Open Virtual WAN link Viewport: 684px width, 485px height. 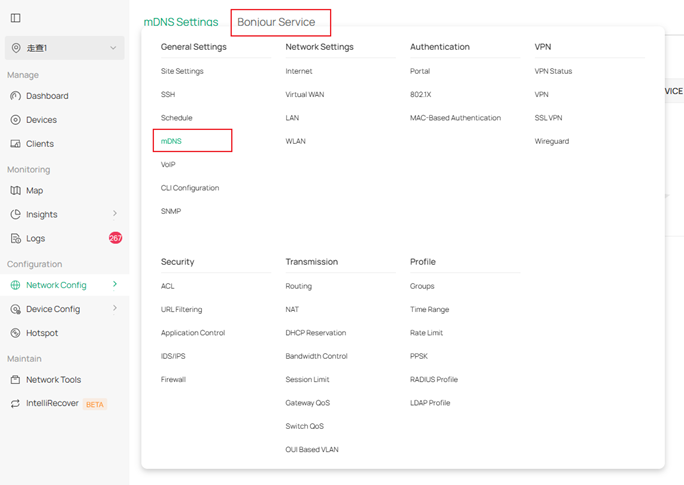click(x=304, y=95)
